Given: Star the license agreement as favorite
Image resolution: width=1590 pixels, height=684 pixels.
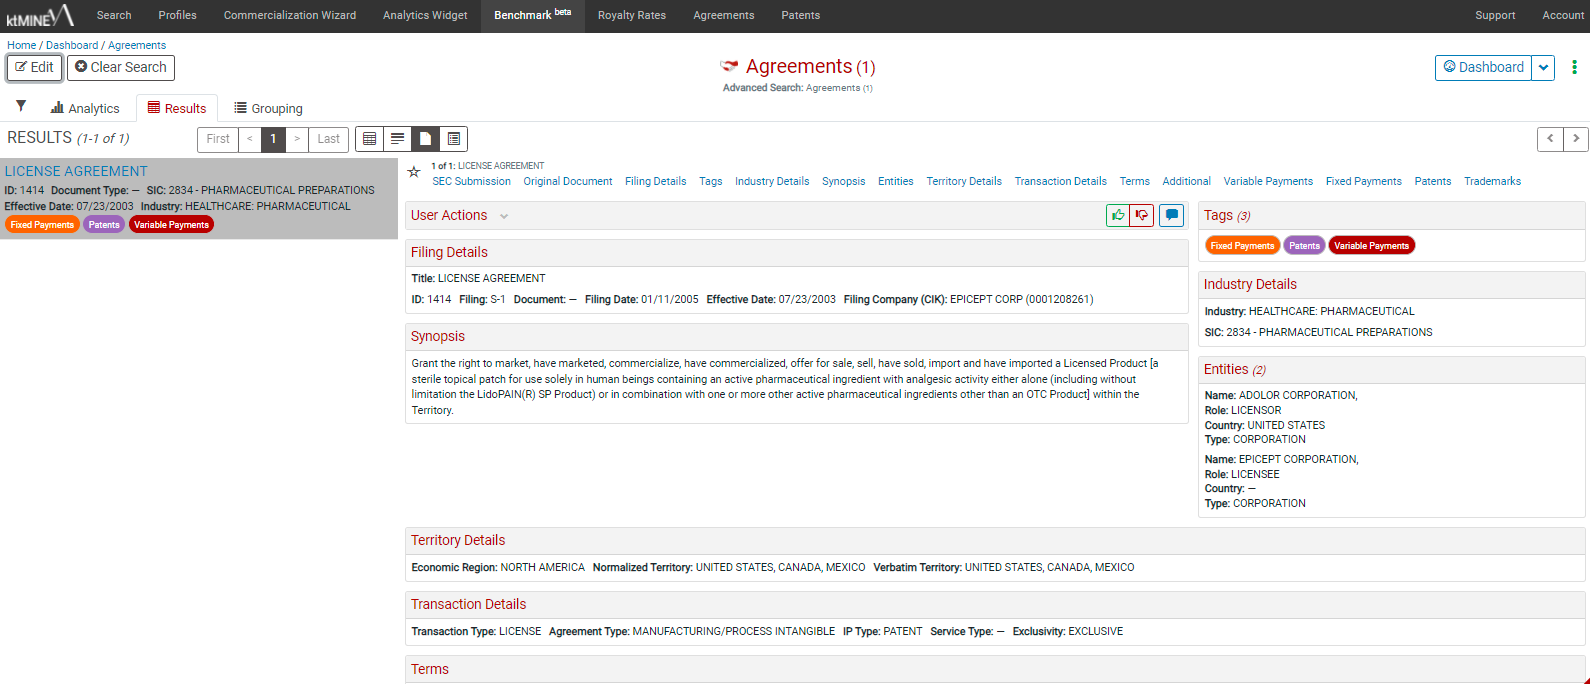Looking at the screenshot, I should click(414, 172).
